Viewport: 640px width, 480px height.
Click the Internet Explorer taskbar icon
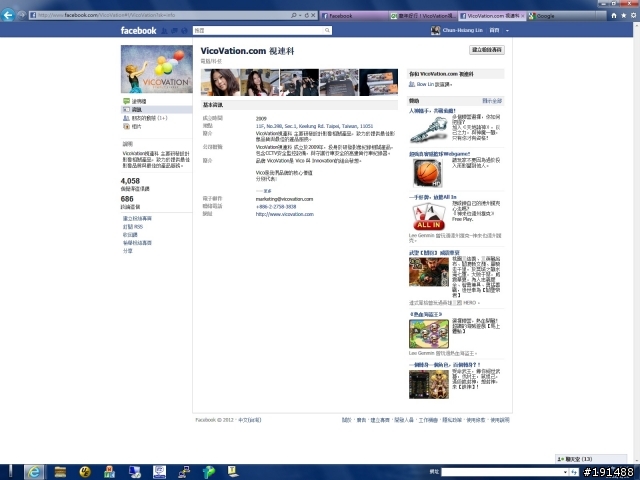tap(34, 472)
